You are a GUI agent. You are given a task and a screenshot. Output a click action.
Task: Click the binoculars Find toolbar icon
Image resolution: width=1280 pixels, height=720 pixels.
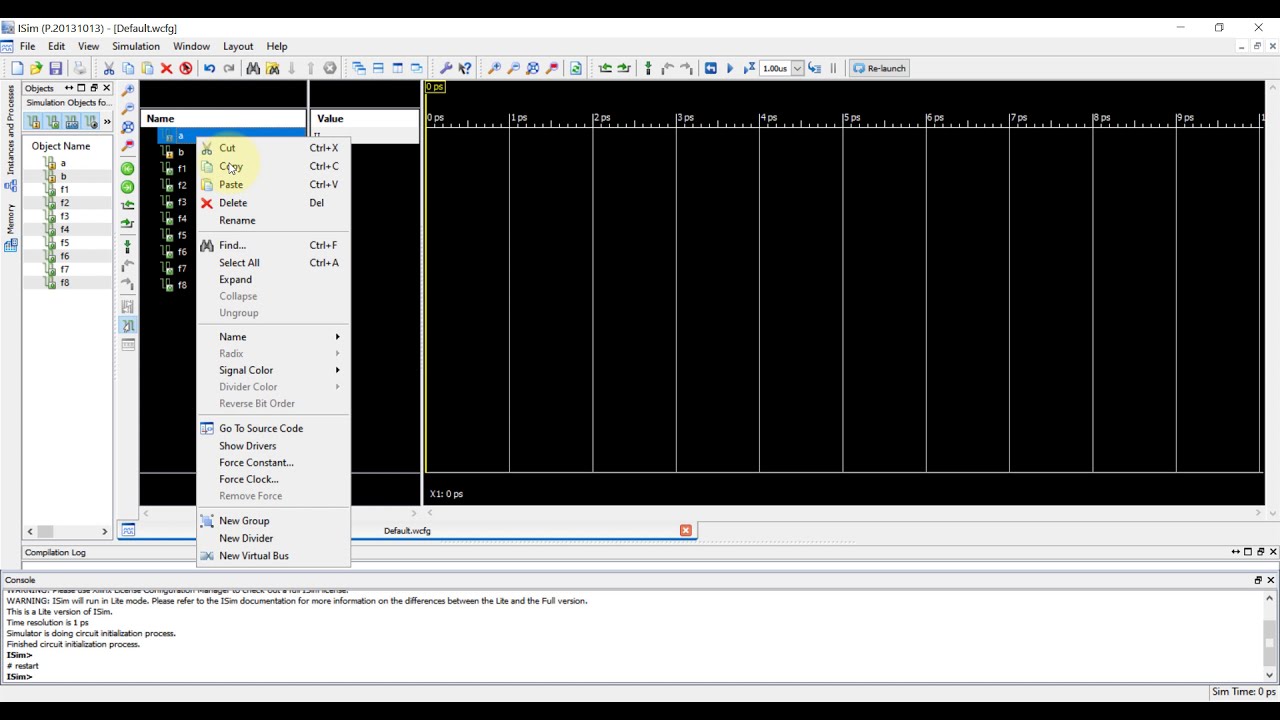tap(253, 68)
